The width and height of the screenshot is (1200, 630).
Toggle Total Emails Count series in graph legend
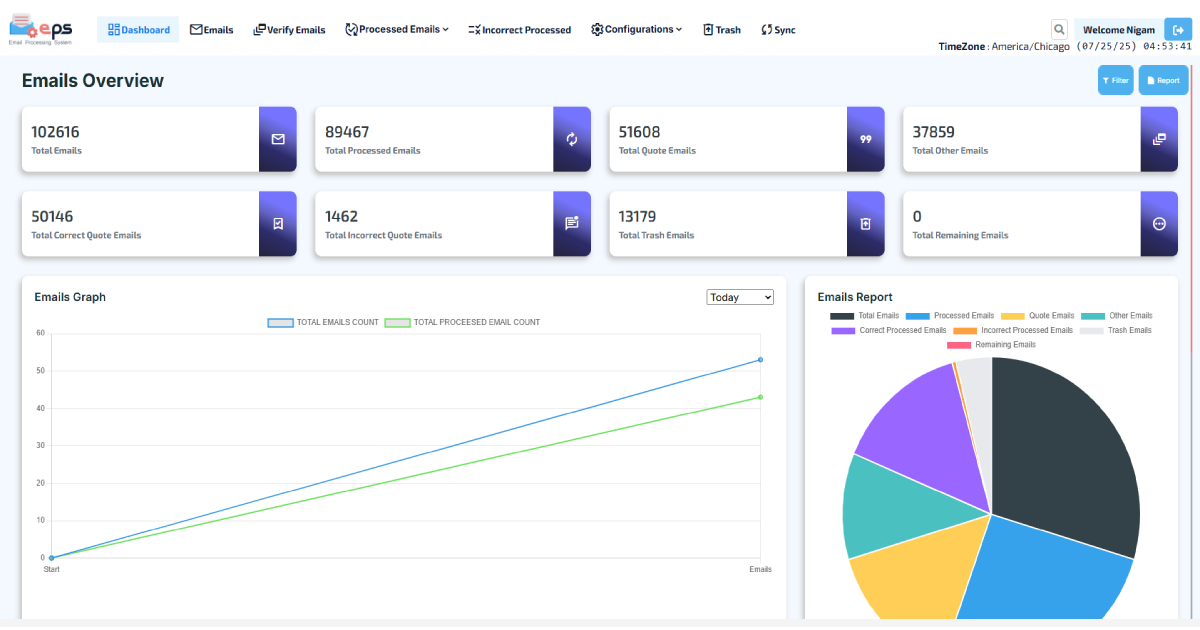323,322
